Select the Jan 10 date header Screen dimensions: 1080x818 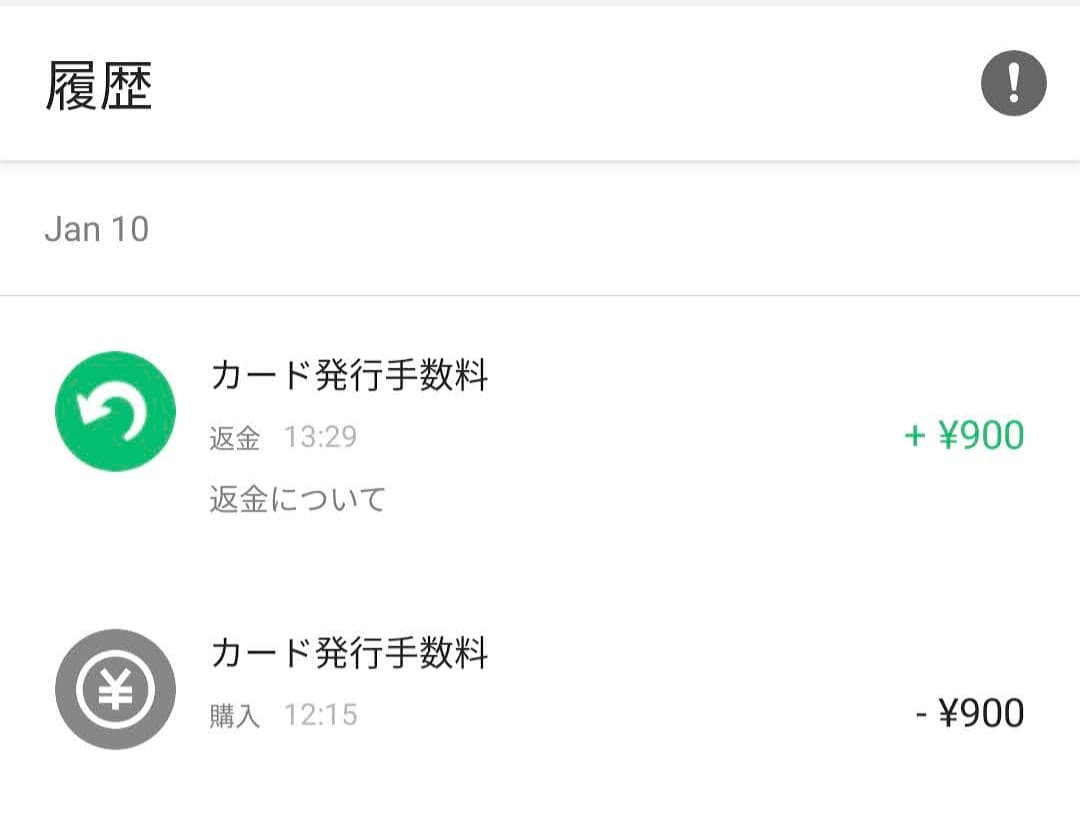(x=97, y=229)
